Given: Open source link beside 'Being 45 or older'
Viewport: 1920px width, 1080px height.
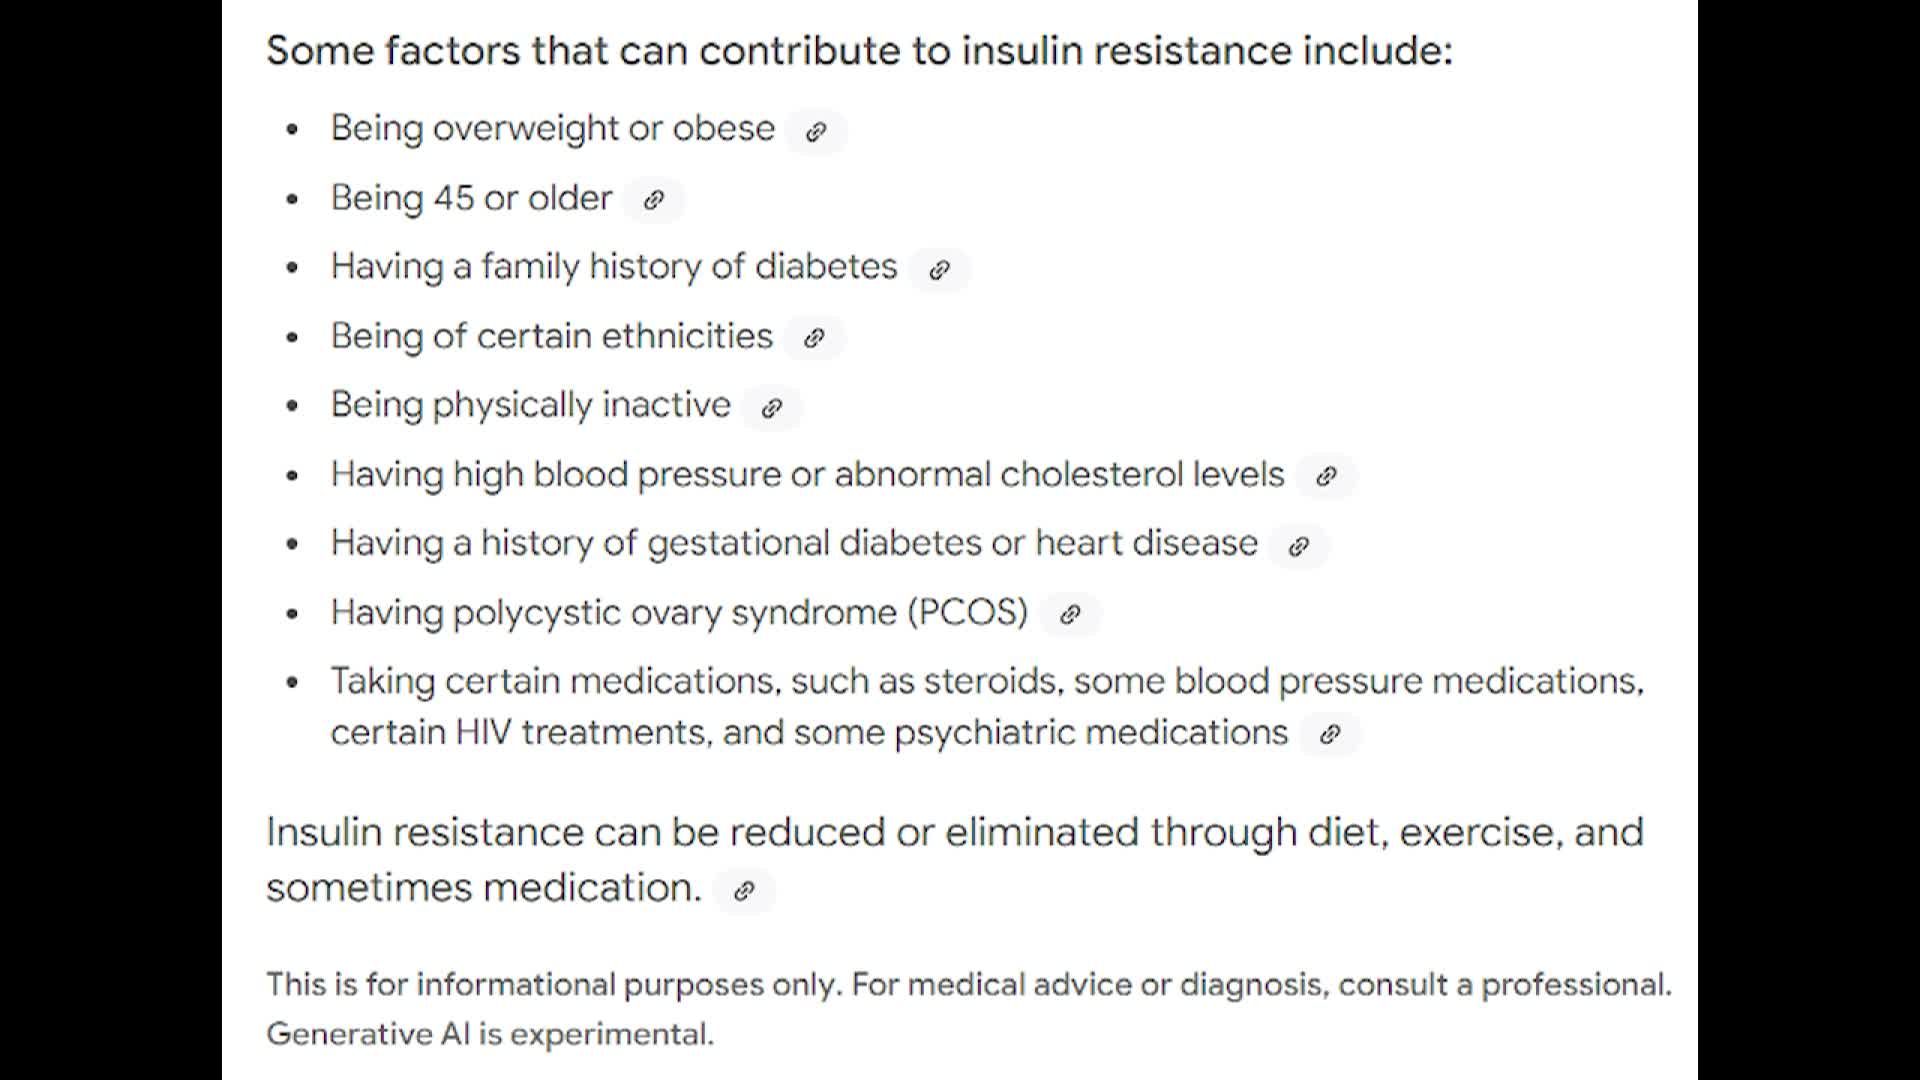Looking at the screenshot, I should point(654,200).
